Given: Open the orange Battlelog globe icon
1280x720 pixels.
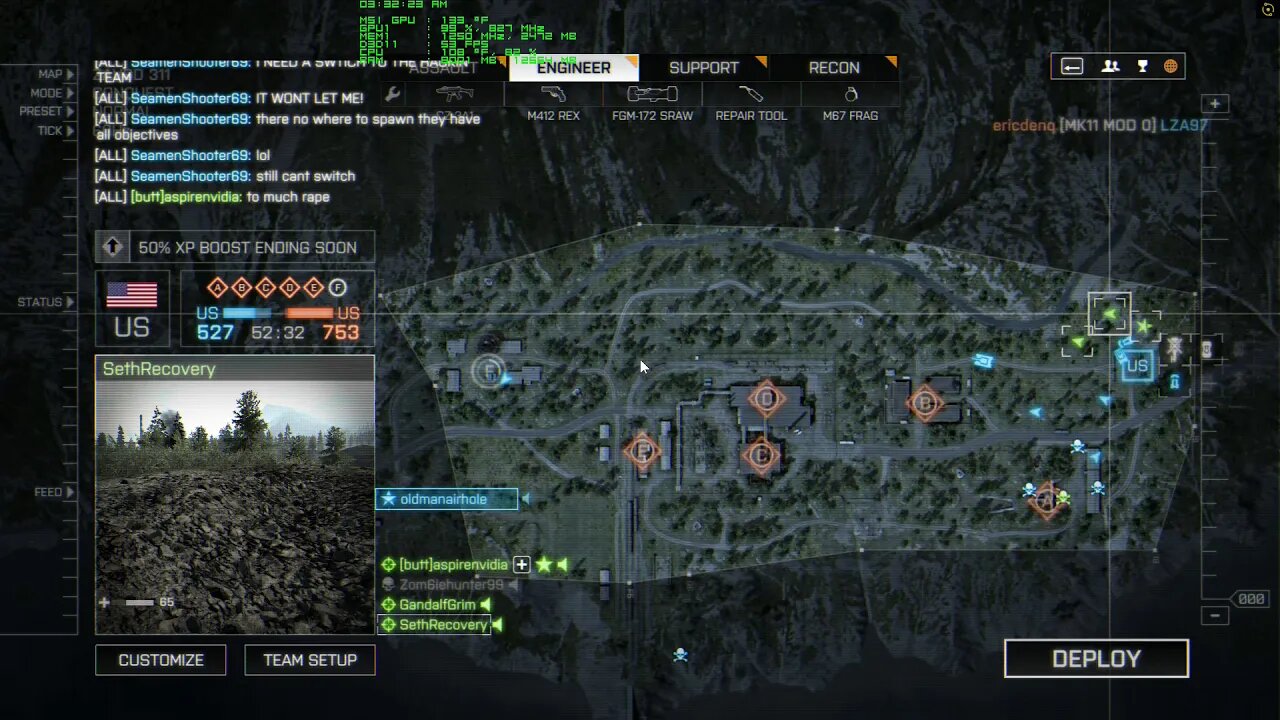Looking at the screenshot, I should pyautogui.click(x=1170, y=67).
